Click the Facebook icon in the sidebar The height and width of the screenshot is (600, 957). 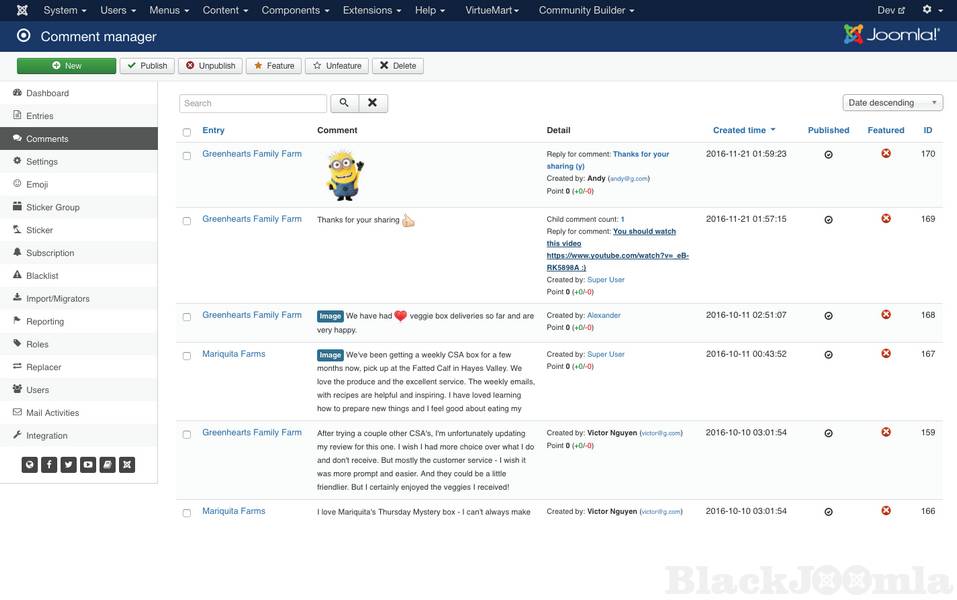(49, 464)
